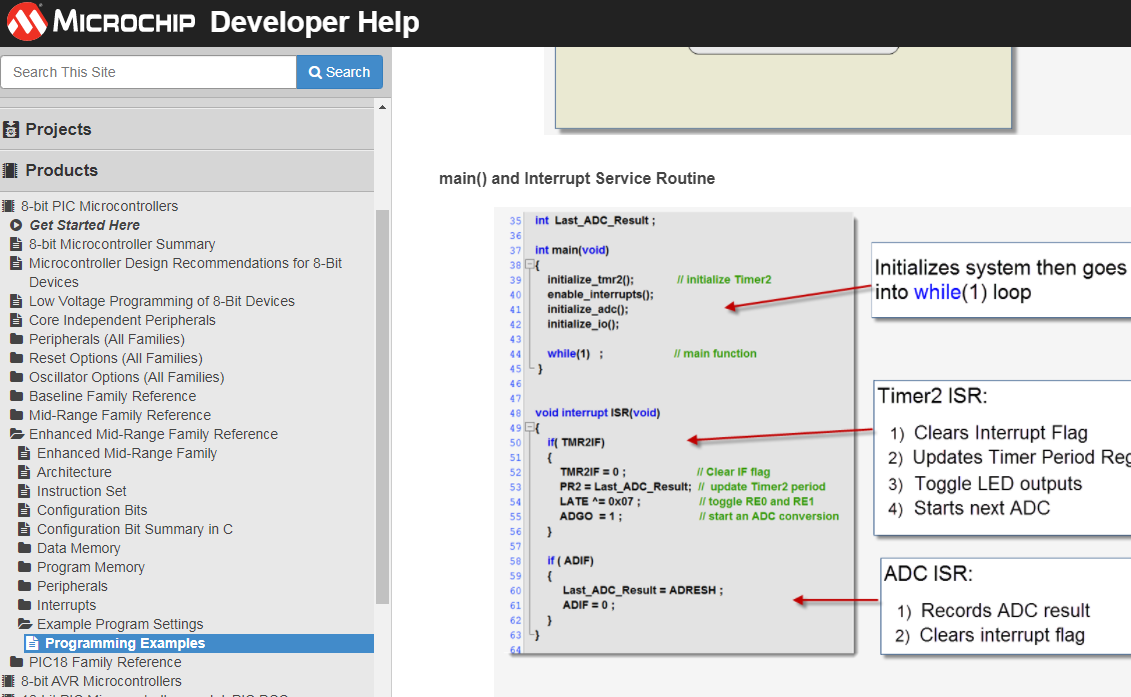Collapse Example Program Settings folder icon
This screenshot has height=697, width=1131.
(x=25, y=623)
